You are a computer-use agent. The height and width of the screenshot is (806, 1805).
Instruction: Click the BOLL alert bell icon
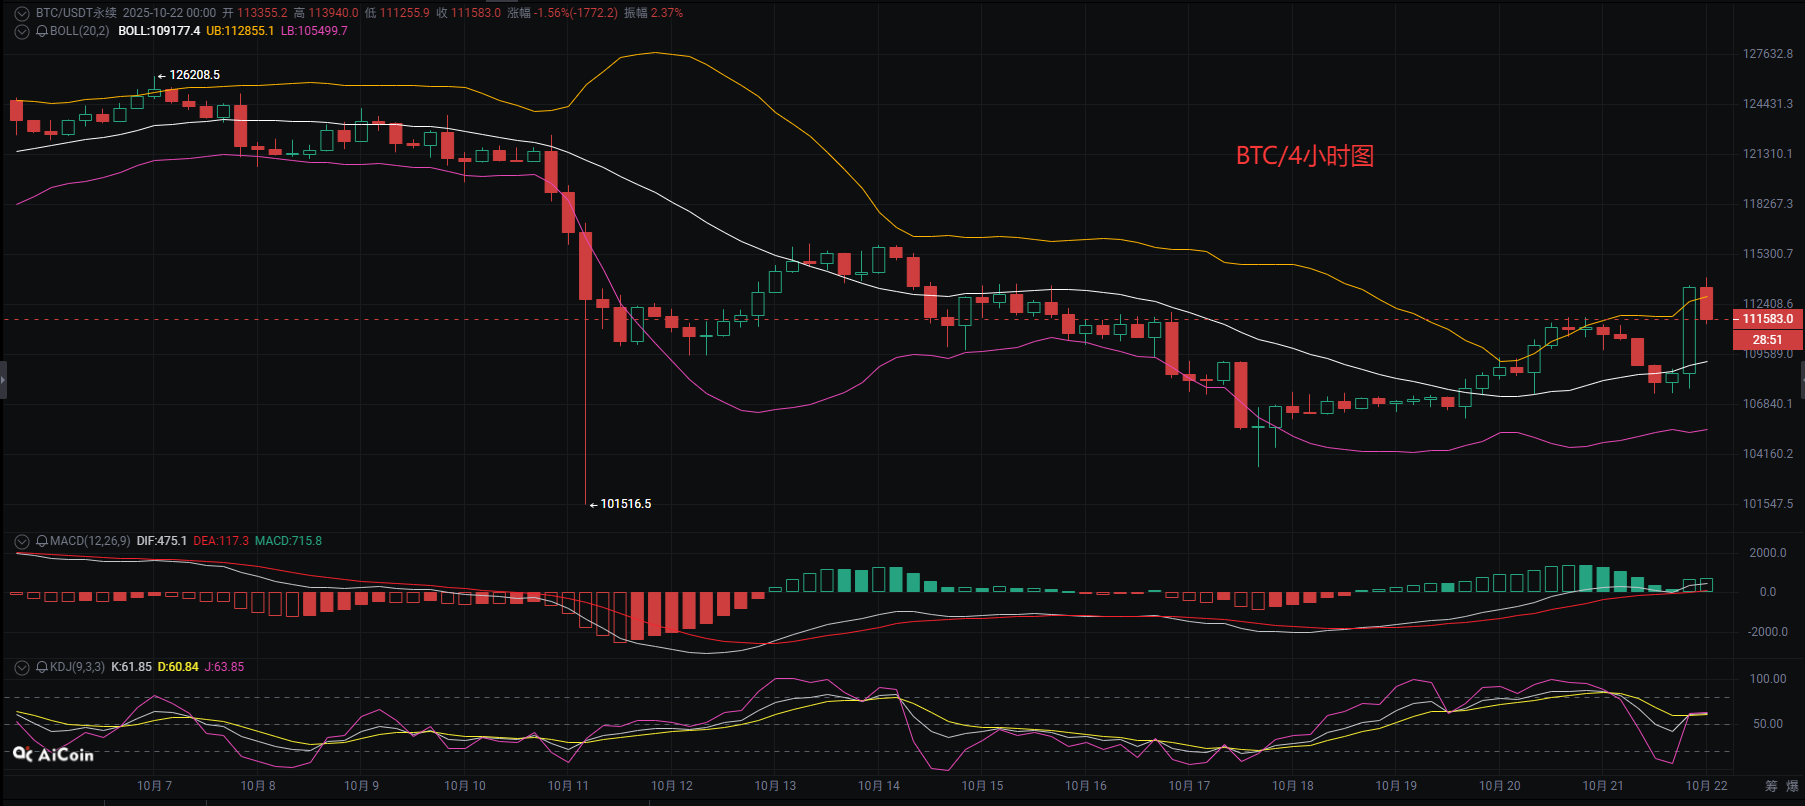(42, 32)
